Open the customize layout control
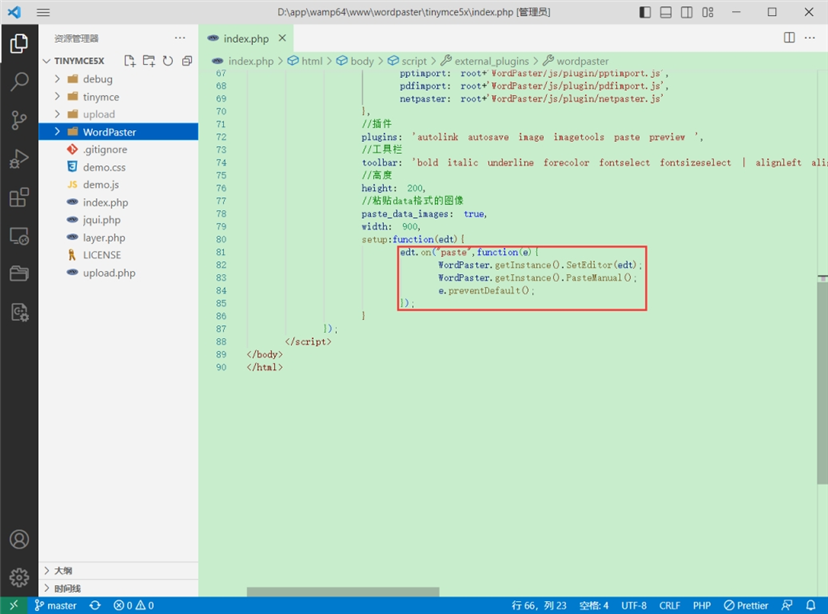This screenshot has height=614, width=828. tap(708, 12)
